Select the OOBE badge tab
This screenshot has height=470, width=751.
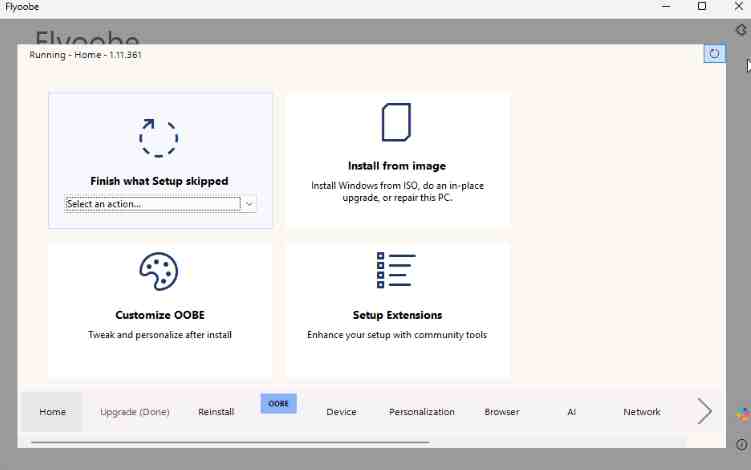point(278,404)
